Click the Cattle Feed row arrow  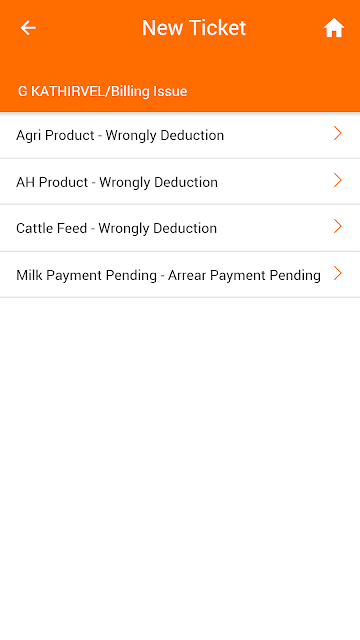point(337,226)
